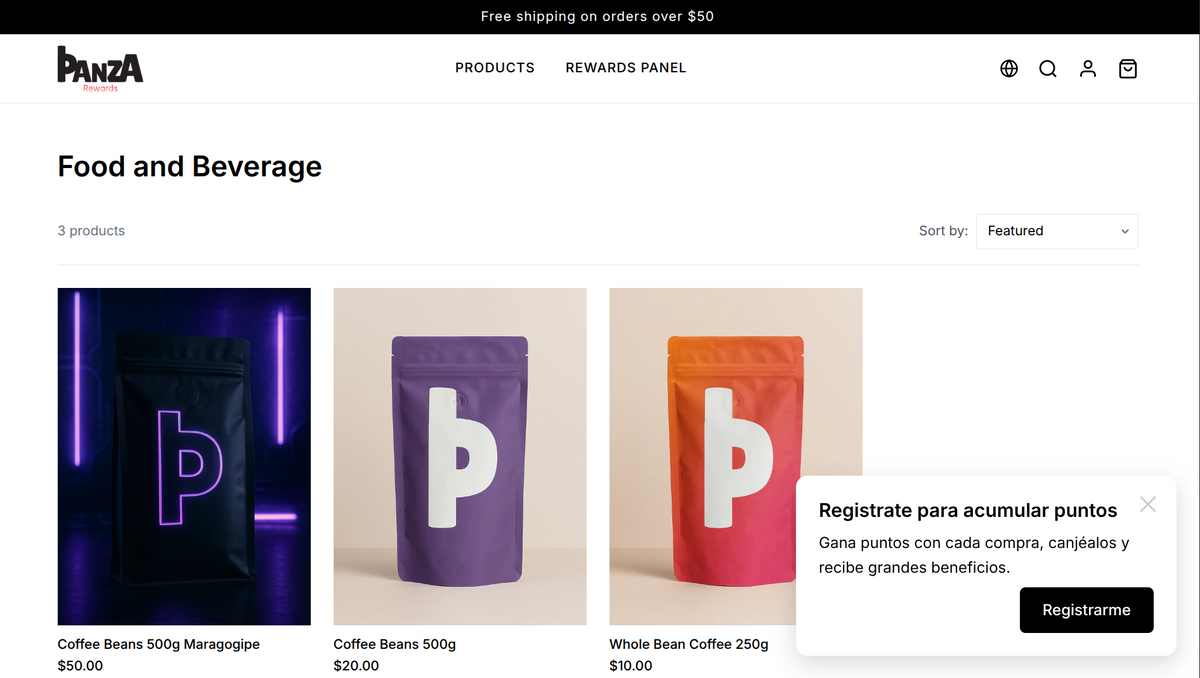1200x678 pixels.
Task: Click the Panza Rewards logo
Action: click(100, 68)
